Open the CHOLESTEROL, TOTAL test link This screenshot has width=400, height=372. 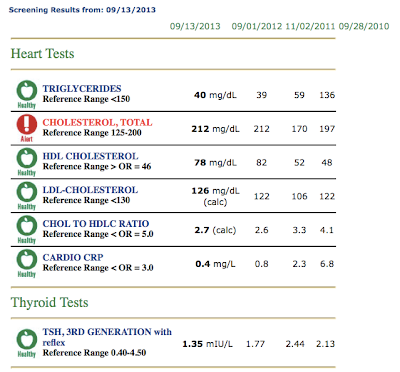click(97, 122)
